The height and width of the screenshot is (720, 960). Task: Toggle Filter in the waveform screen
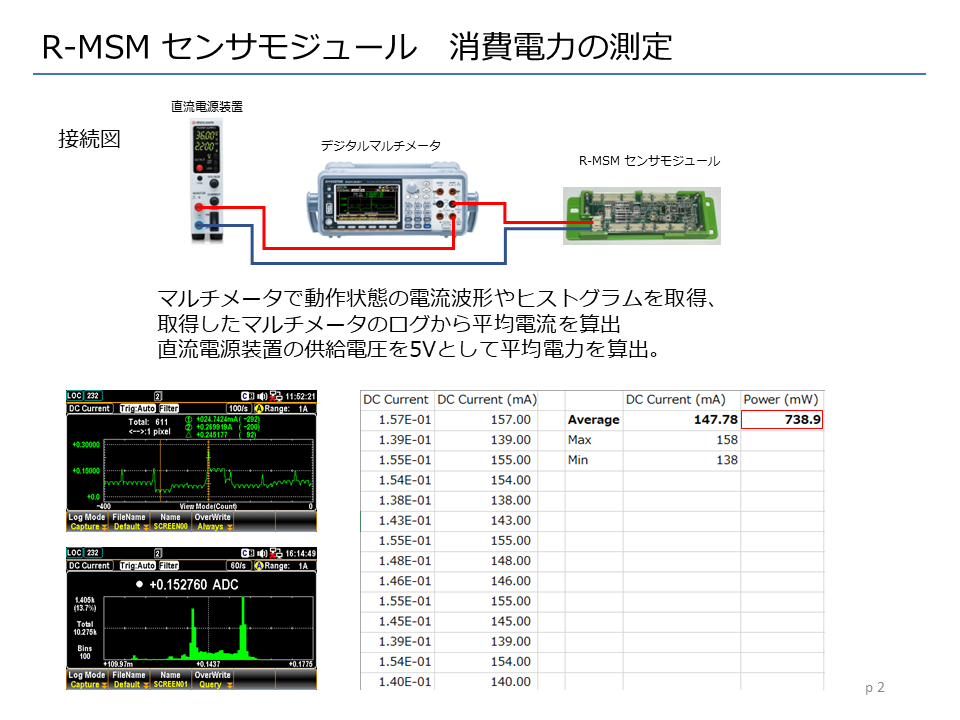169,409
